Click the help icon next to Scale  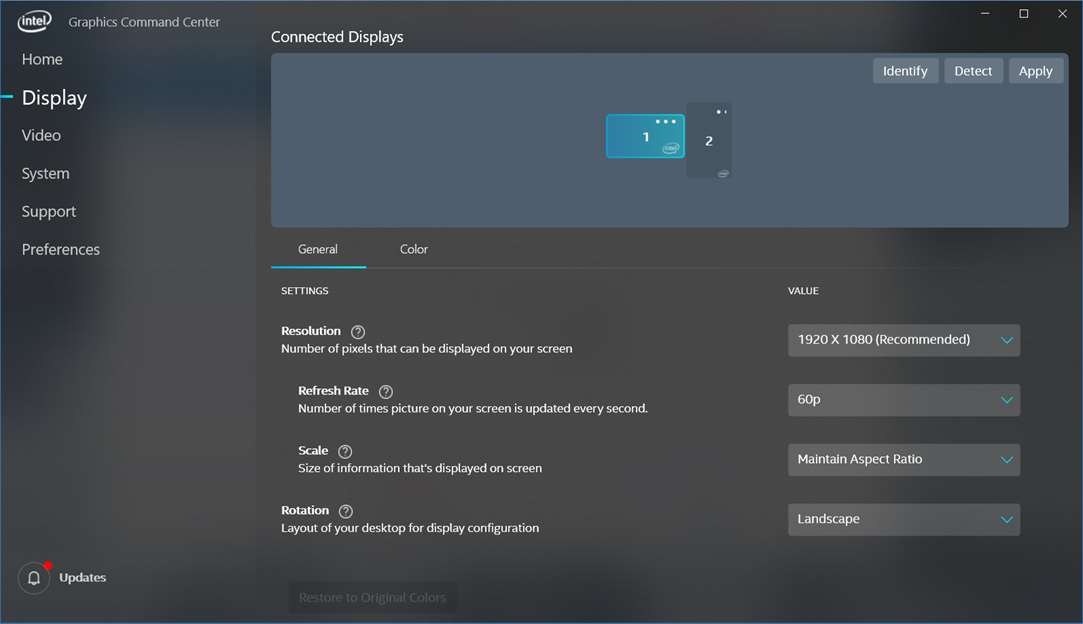345,451
